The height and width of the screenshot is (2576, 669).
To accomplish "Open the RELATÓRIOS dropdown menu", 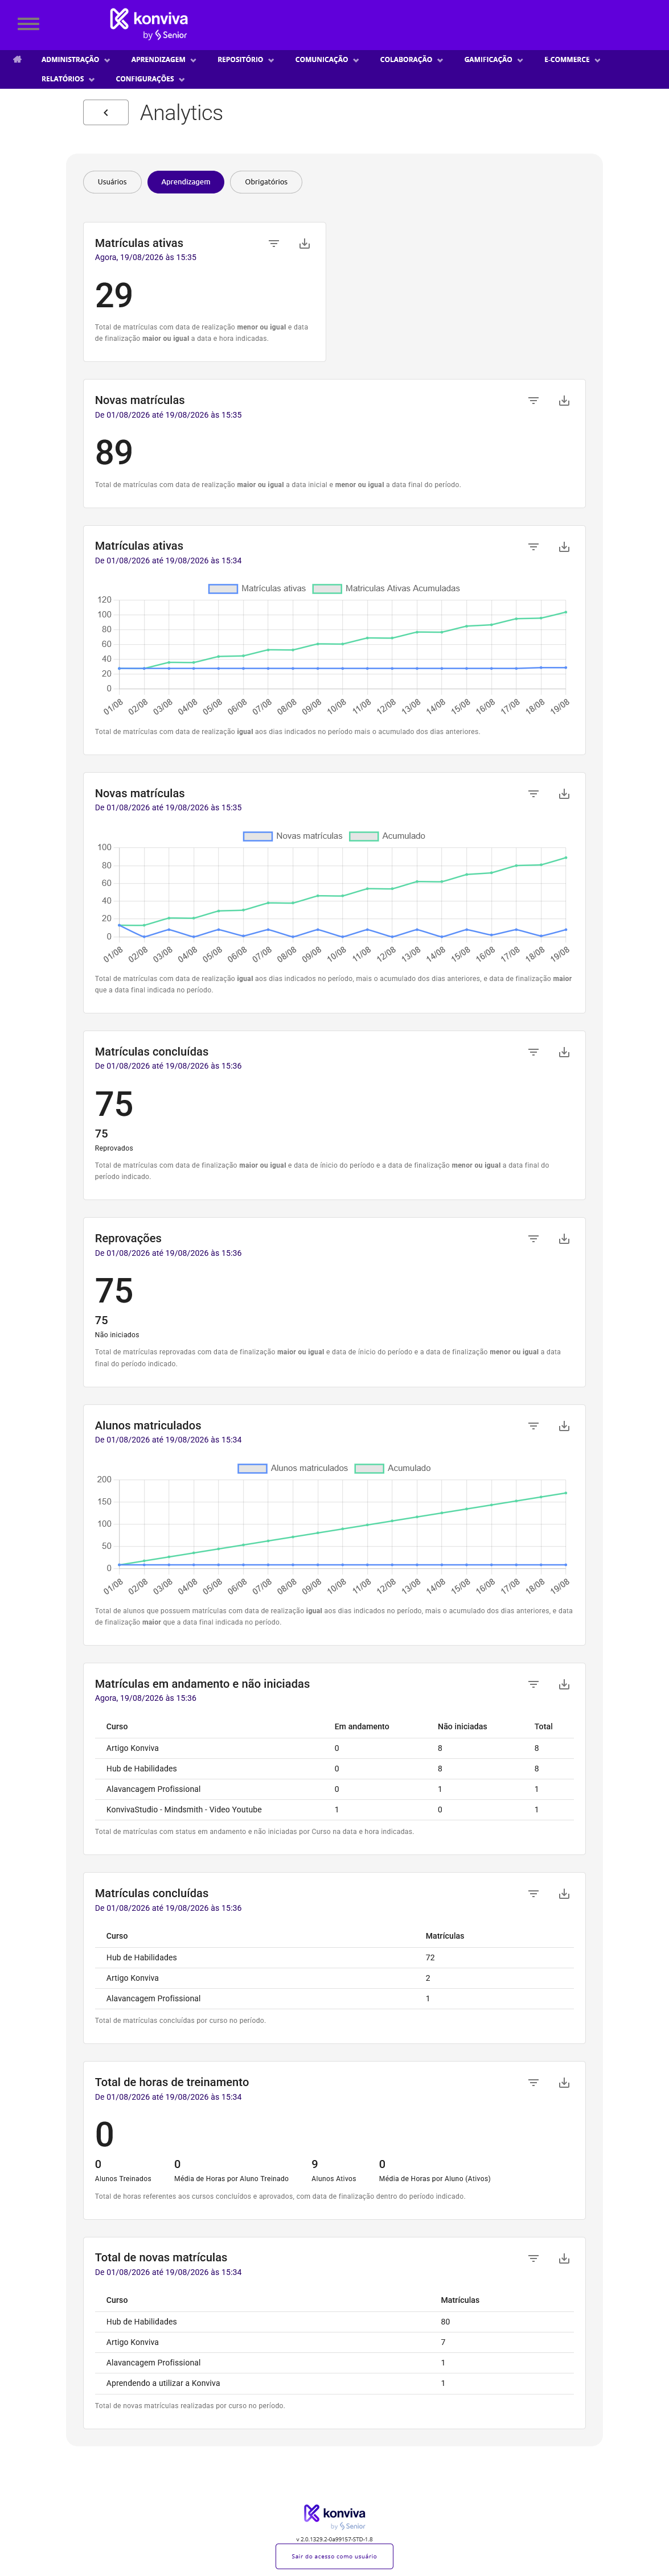I will point(68,79).
